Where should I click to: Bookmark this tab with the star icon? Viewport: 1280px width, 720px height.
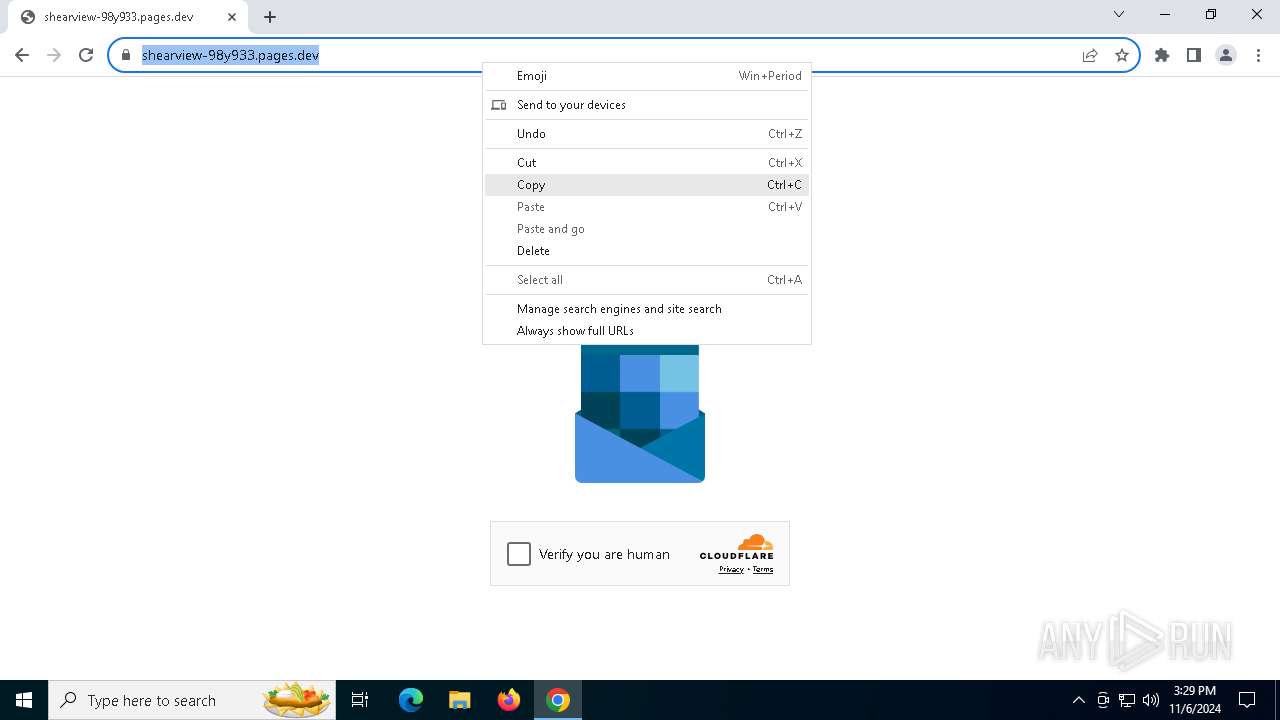tap(1122, 55)
